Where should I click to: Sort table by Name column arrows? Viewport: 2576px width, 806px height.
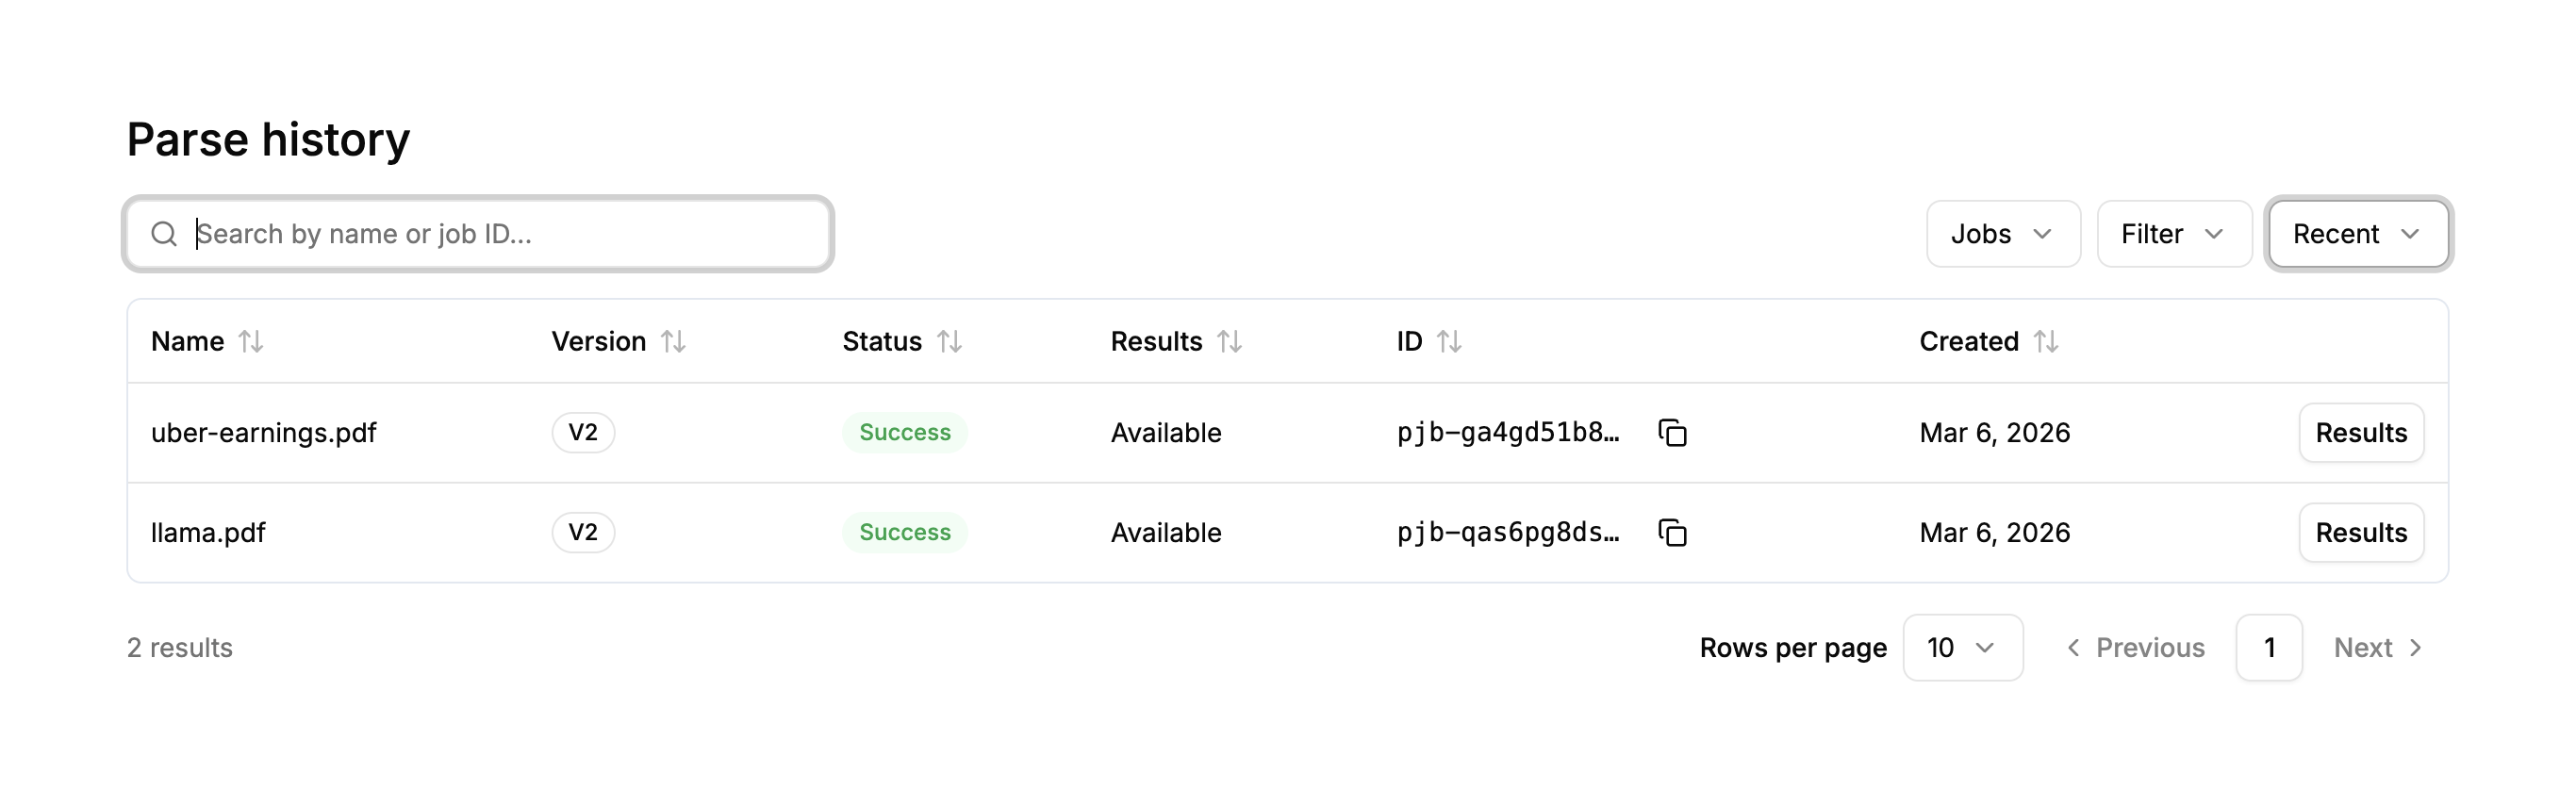pyautogui.click(x=251, y=342)
